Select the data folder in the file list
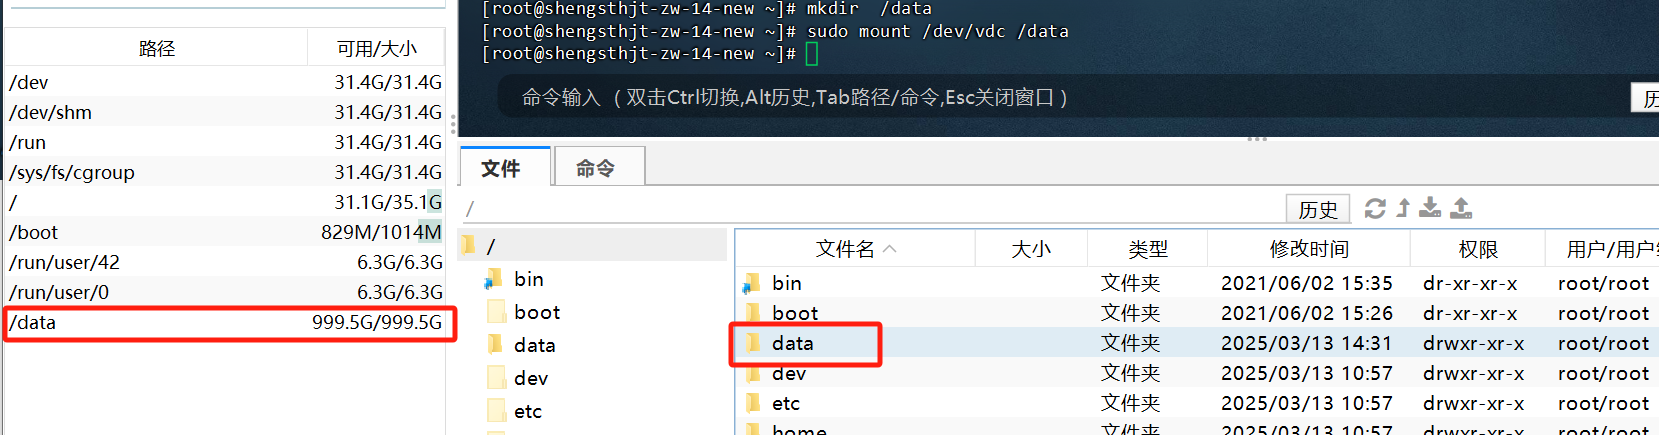The width and height of the screenshot is (1659, 435). [793, 343]
